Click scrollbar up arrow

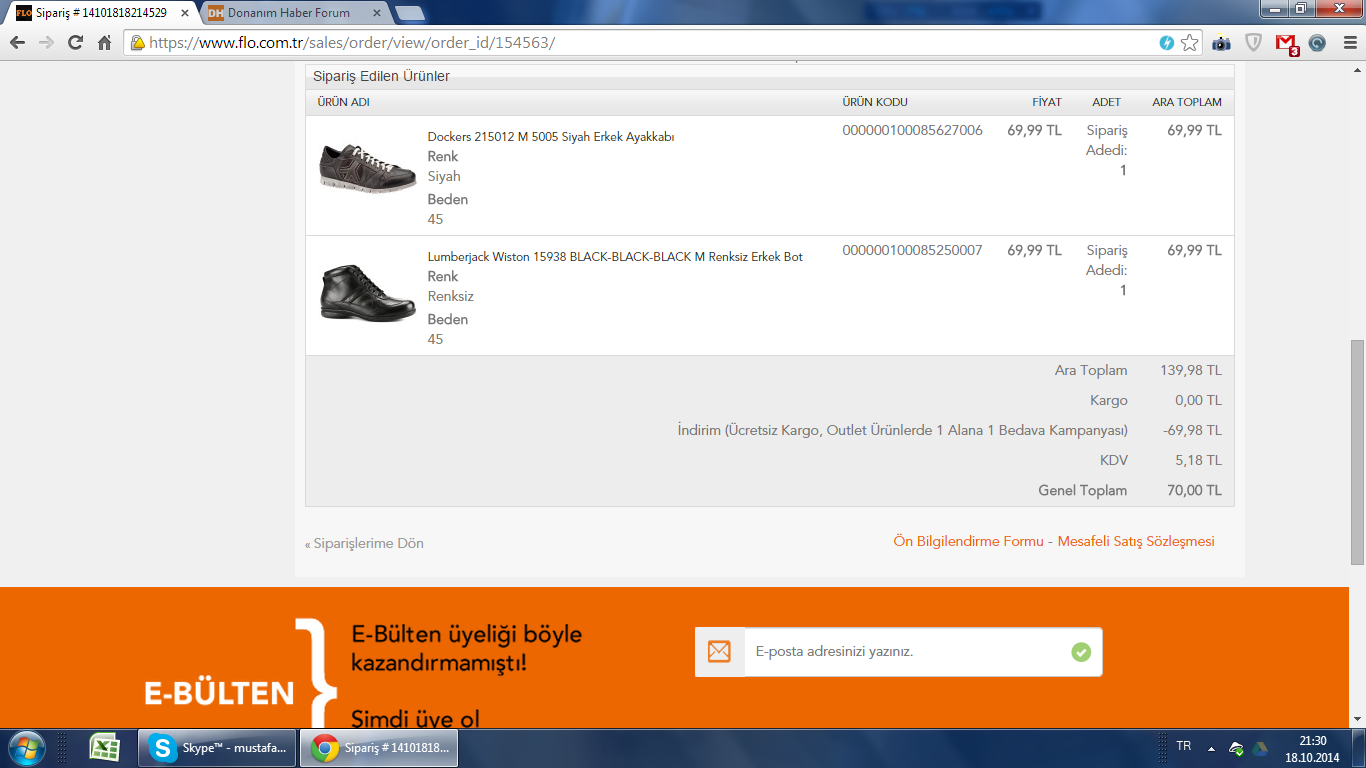(1357, 69)
